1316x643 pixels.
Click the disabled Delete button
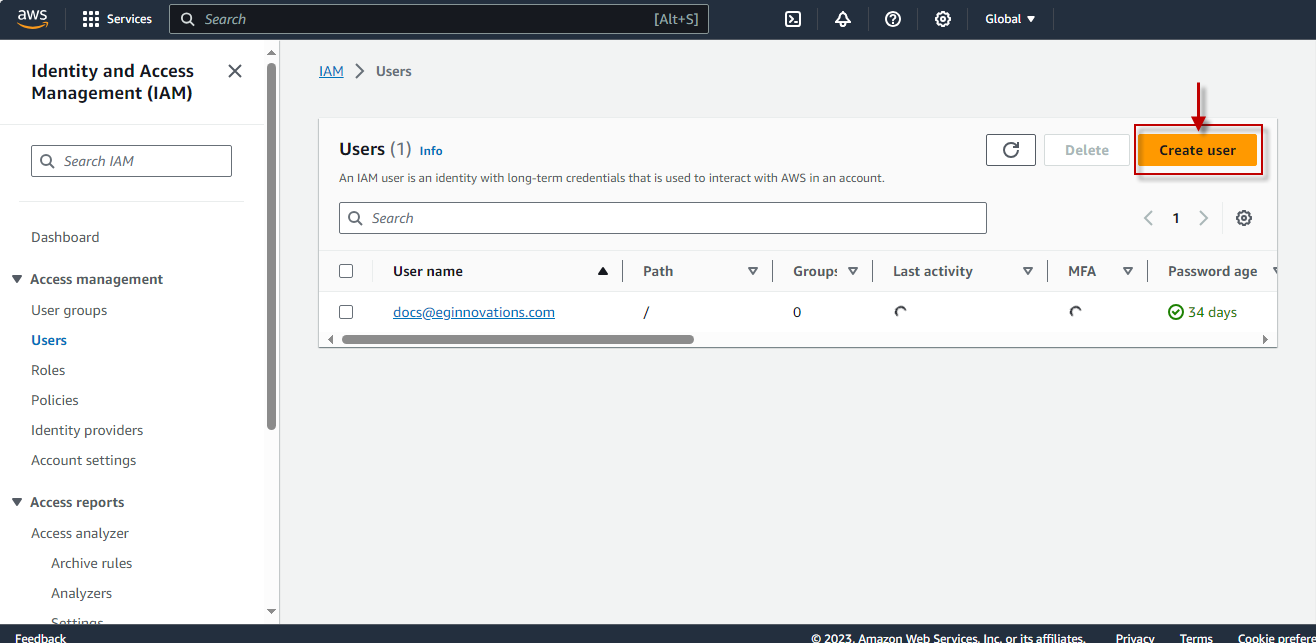1087,150
